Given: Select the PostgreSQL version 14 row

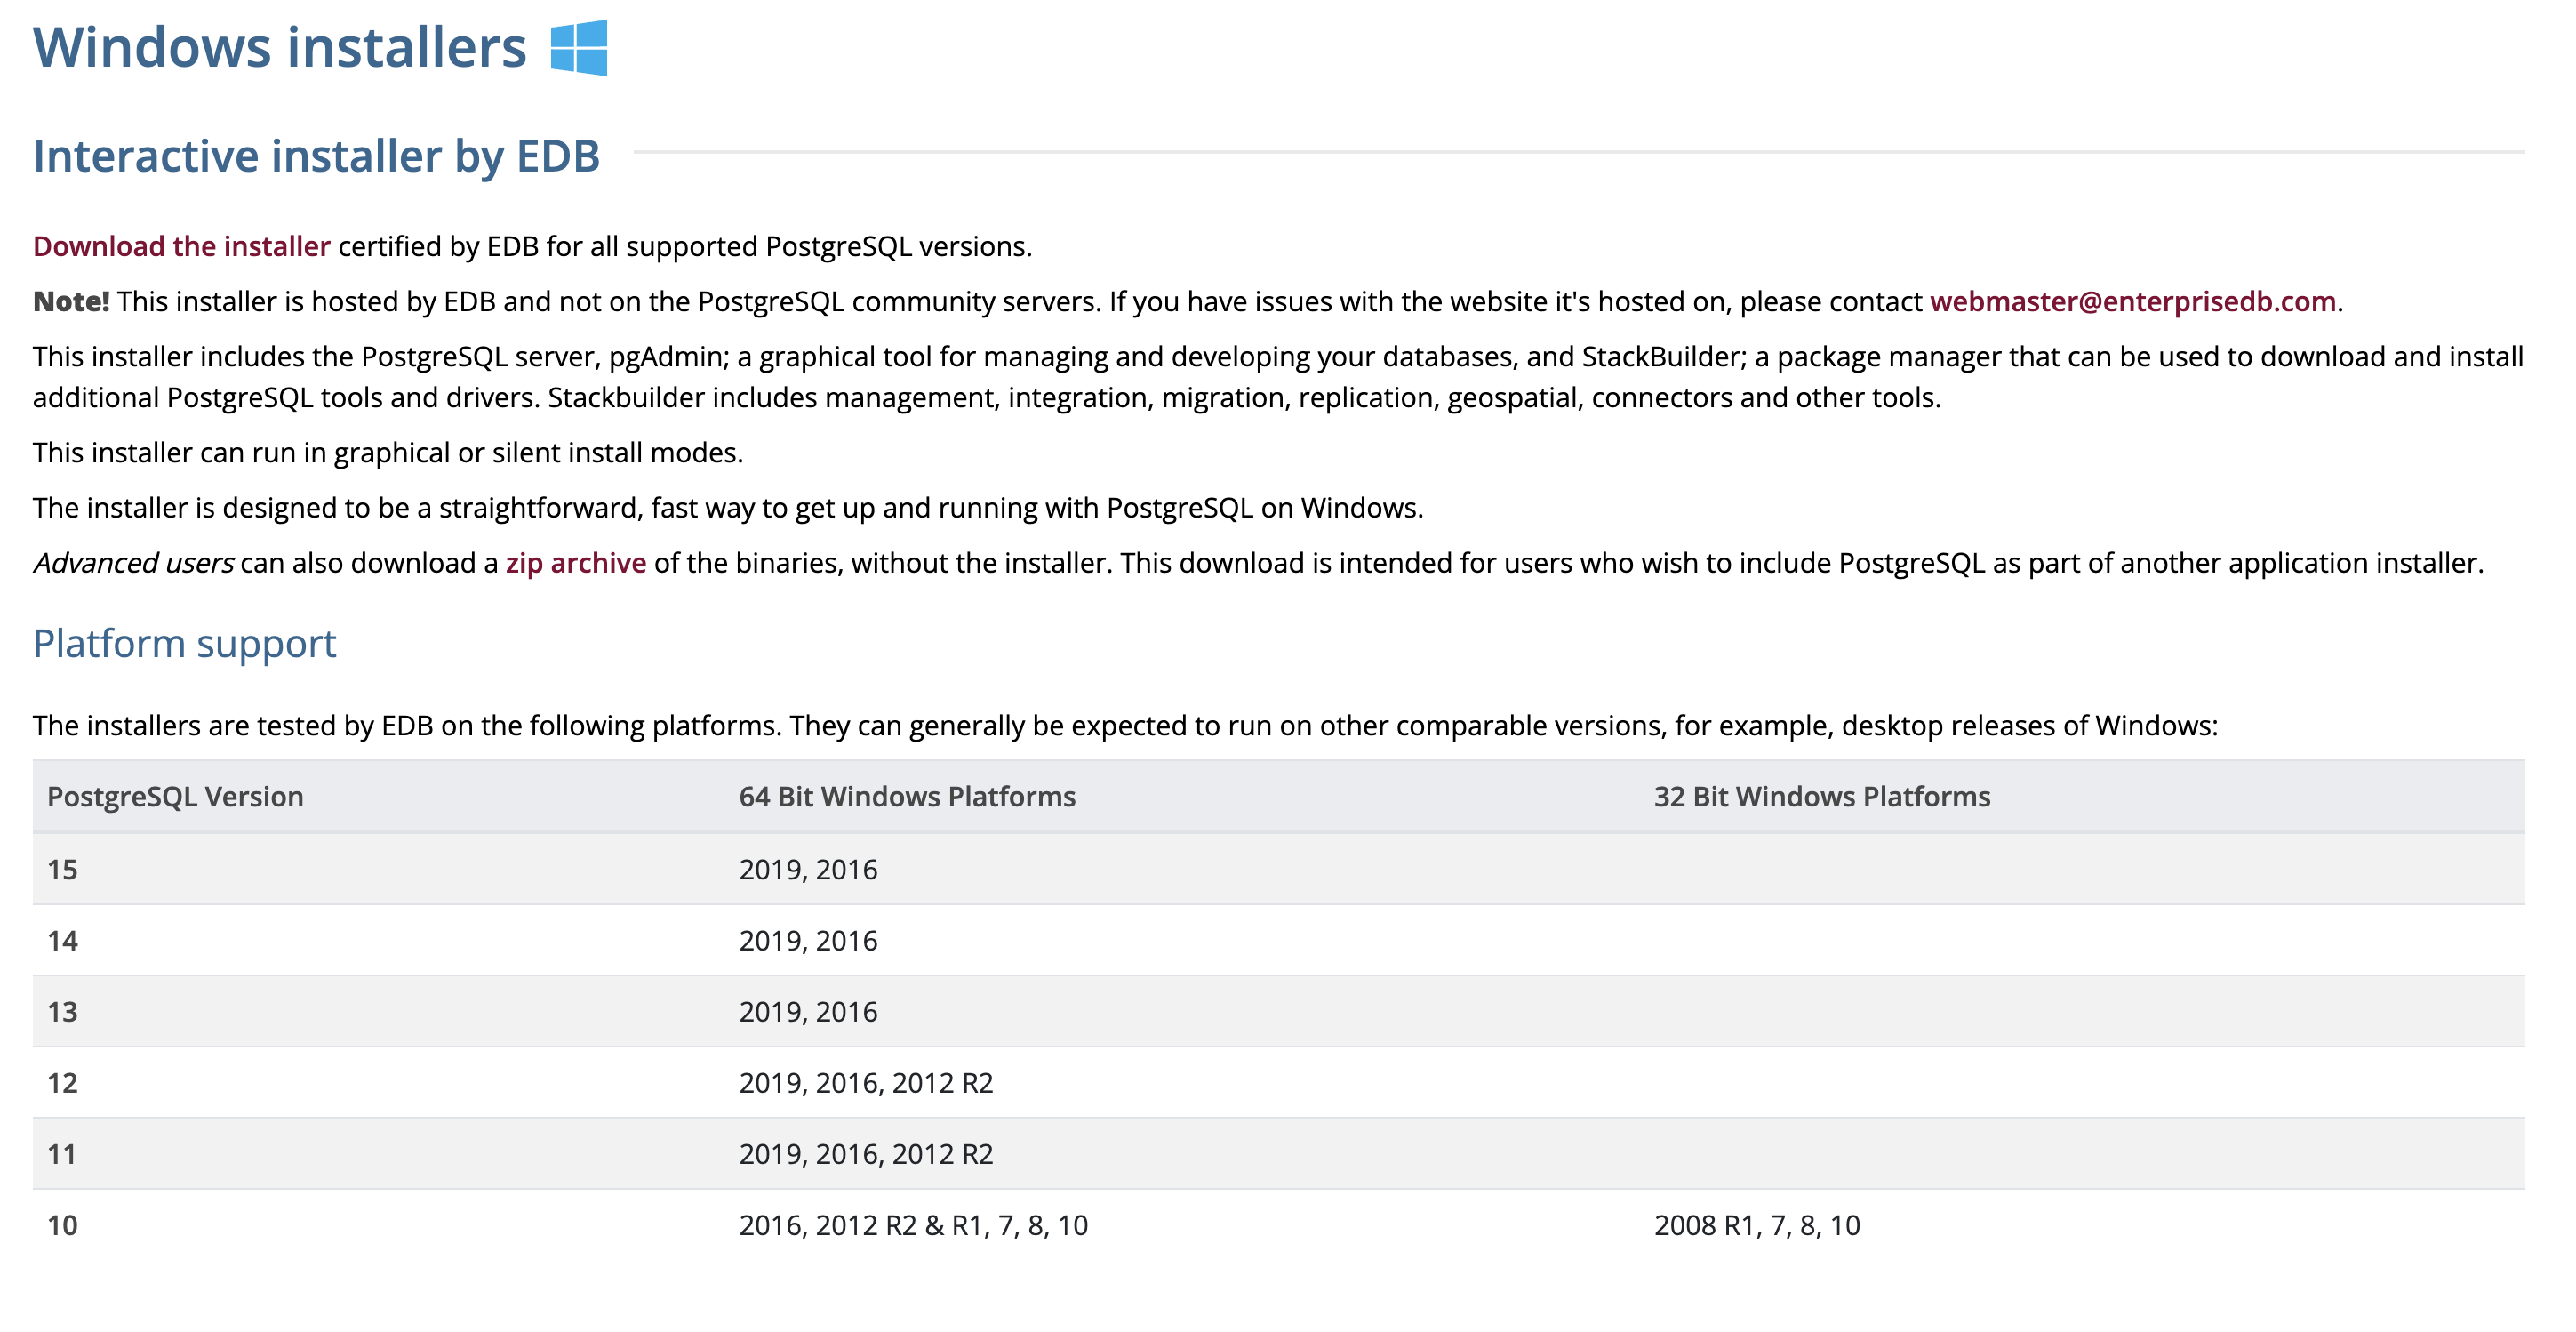Looking at the screenshot, I should 62,941.
